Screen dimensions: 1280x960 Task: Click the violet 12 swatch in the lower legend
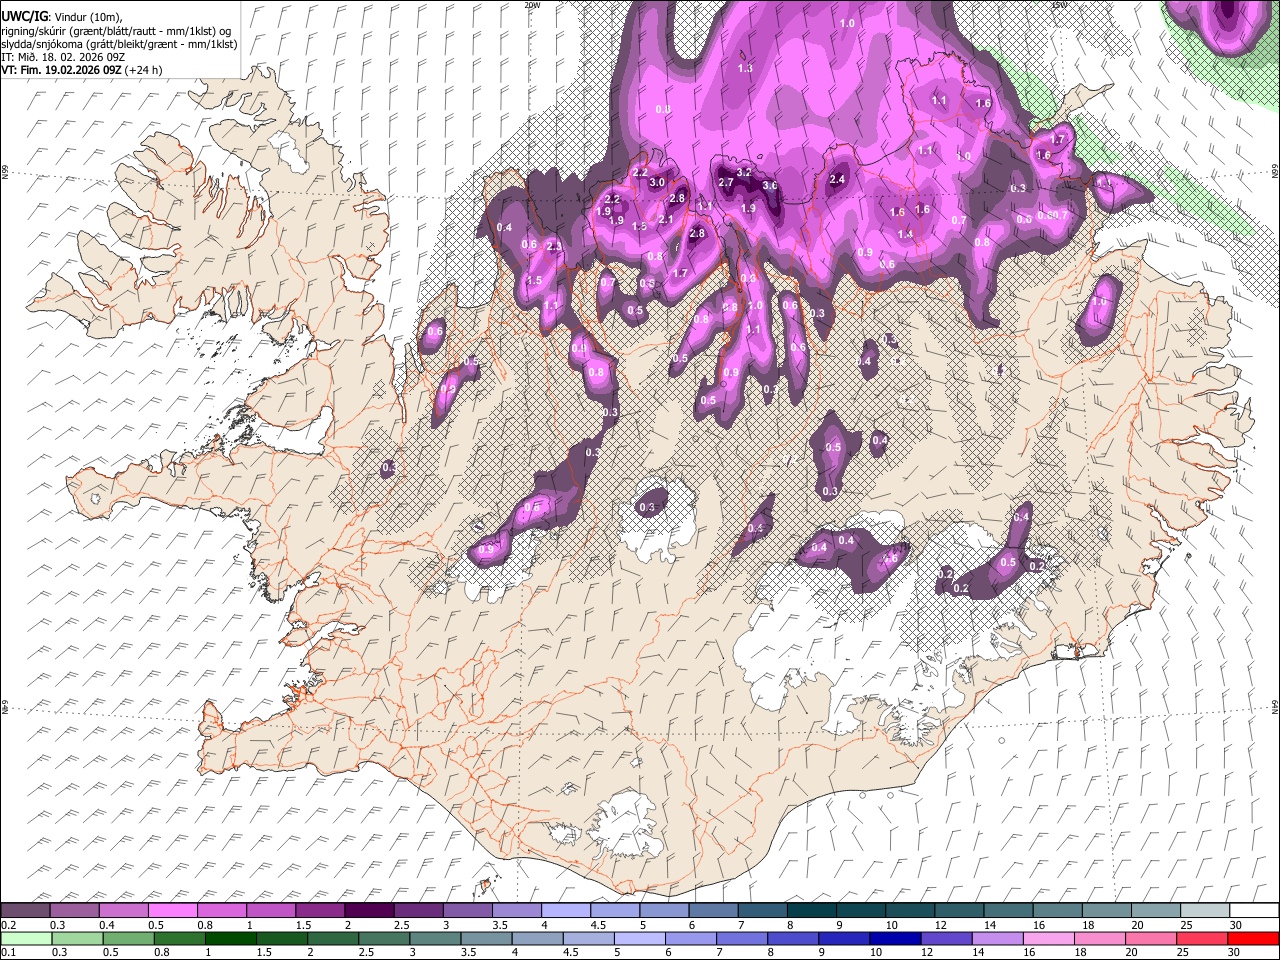[x=945, y=939]
